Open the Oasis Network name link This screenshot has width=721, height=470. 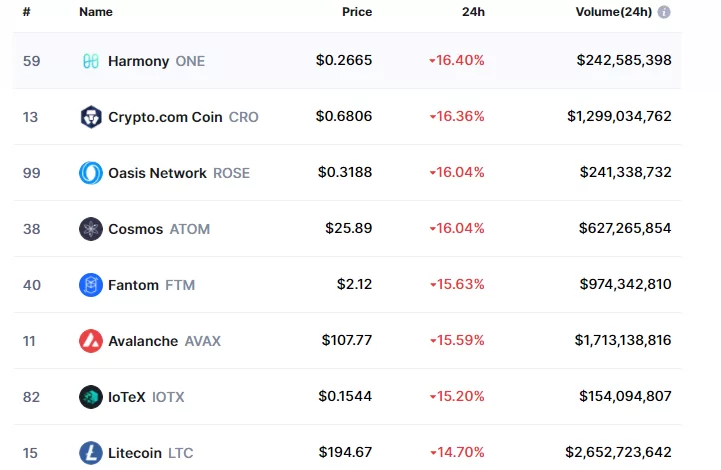[157, 173]
